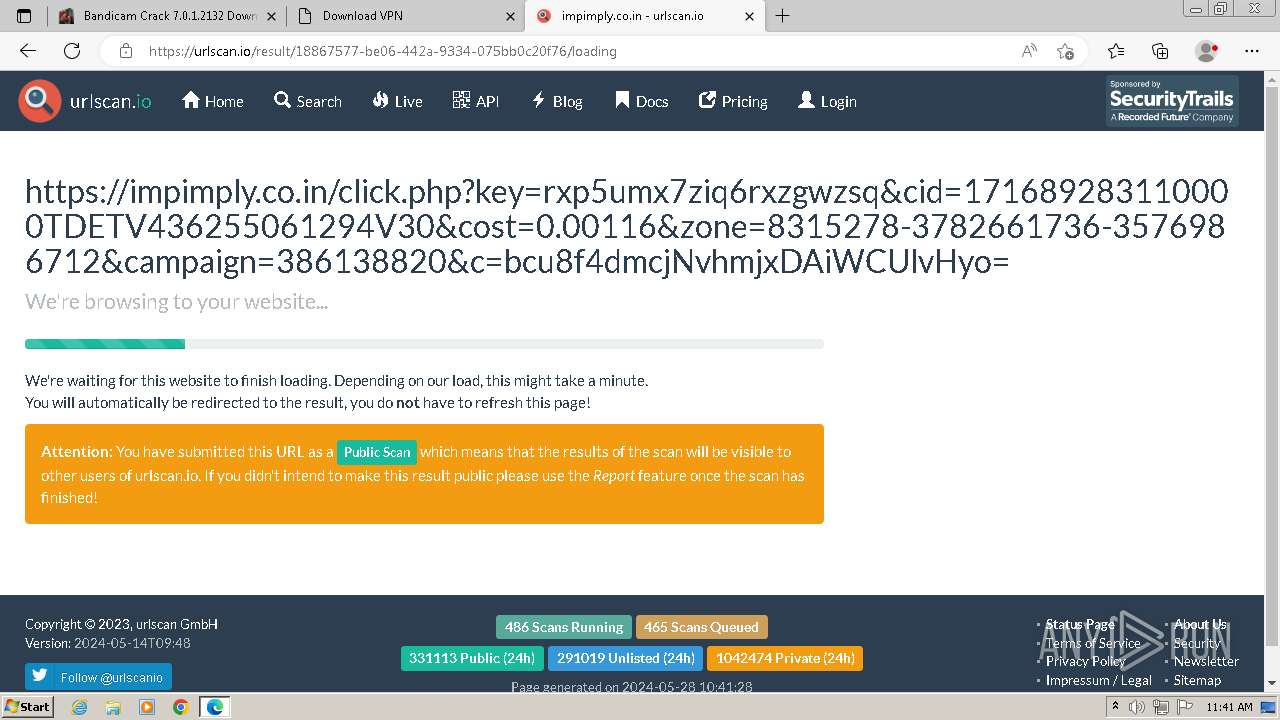The width and height of the screenshot is (1280, 720).
Task: Click the Read aloud icon
Action: click(1029, 51)
